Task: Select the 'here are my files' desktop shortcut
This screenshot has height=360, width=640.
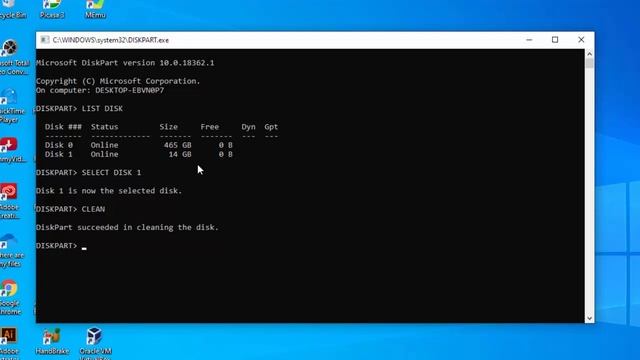Action: point(10,250)
